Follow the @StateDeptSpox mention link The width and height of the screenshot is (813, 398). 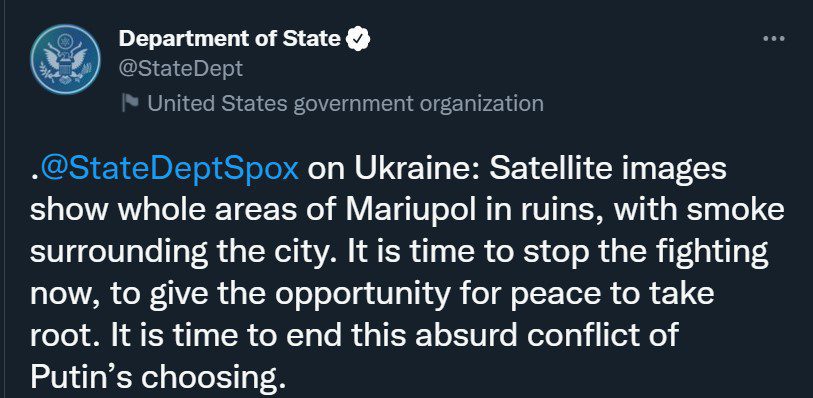click(x=169, y=169)
